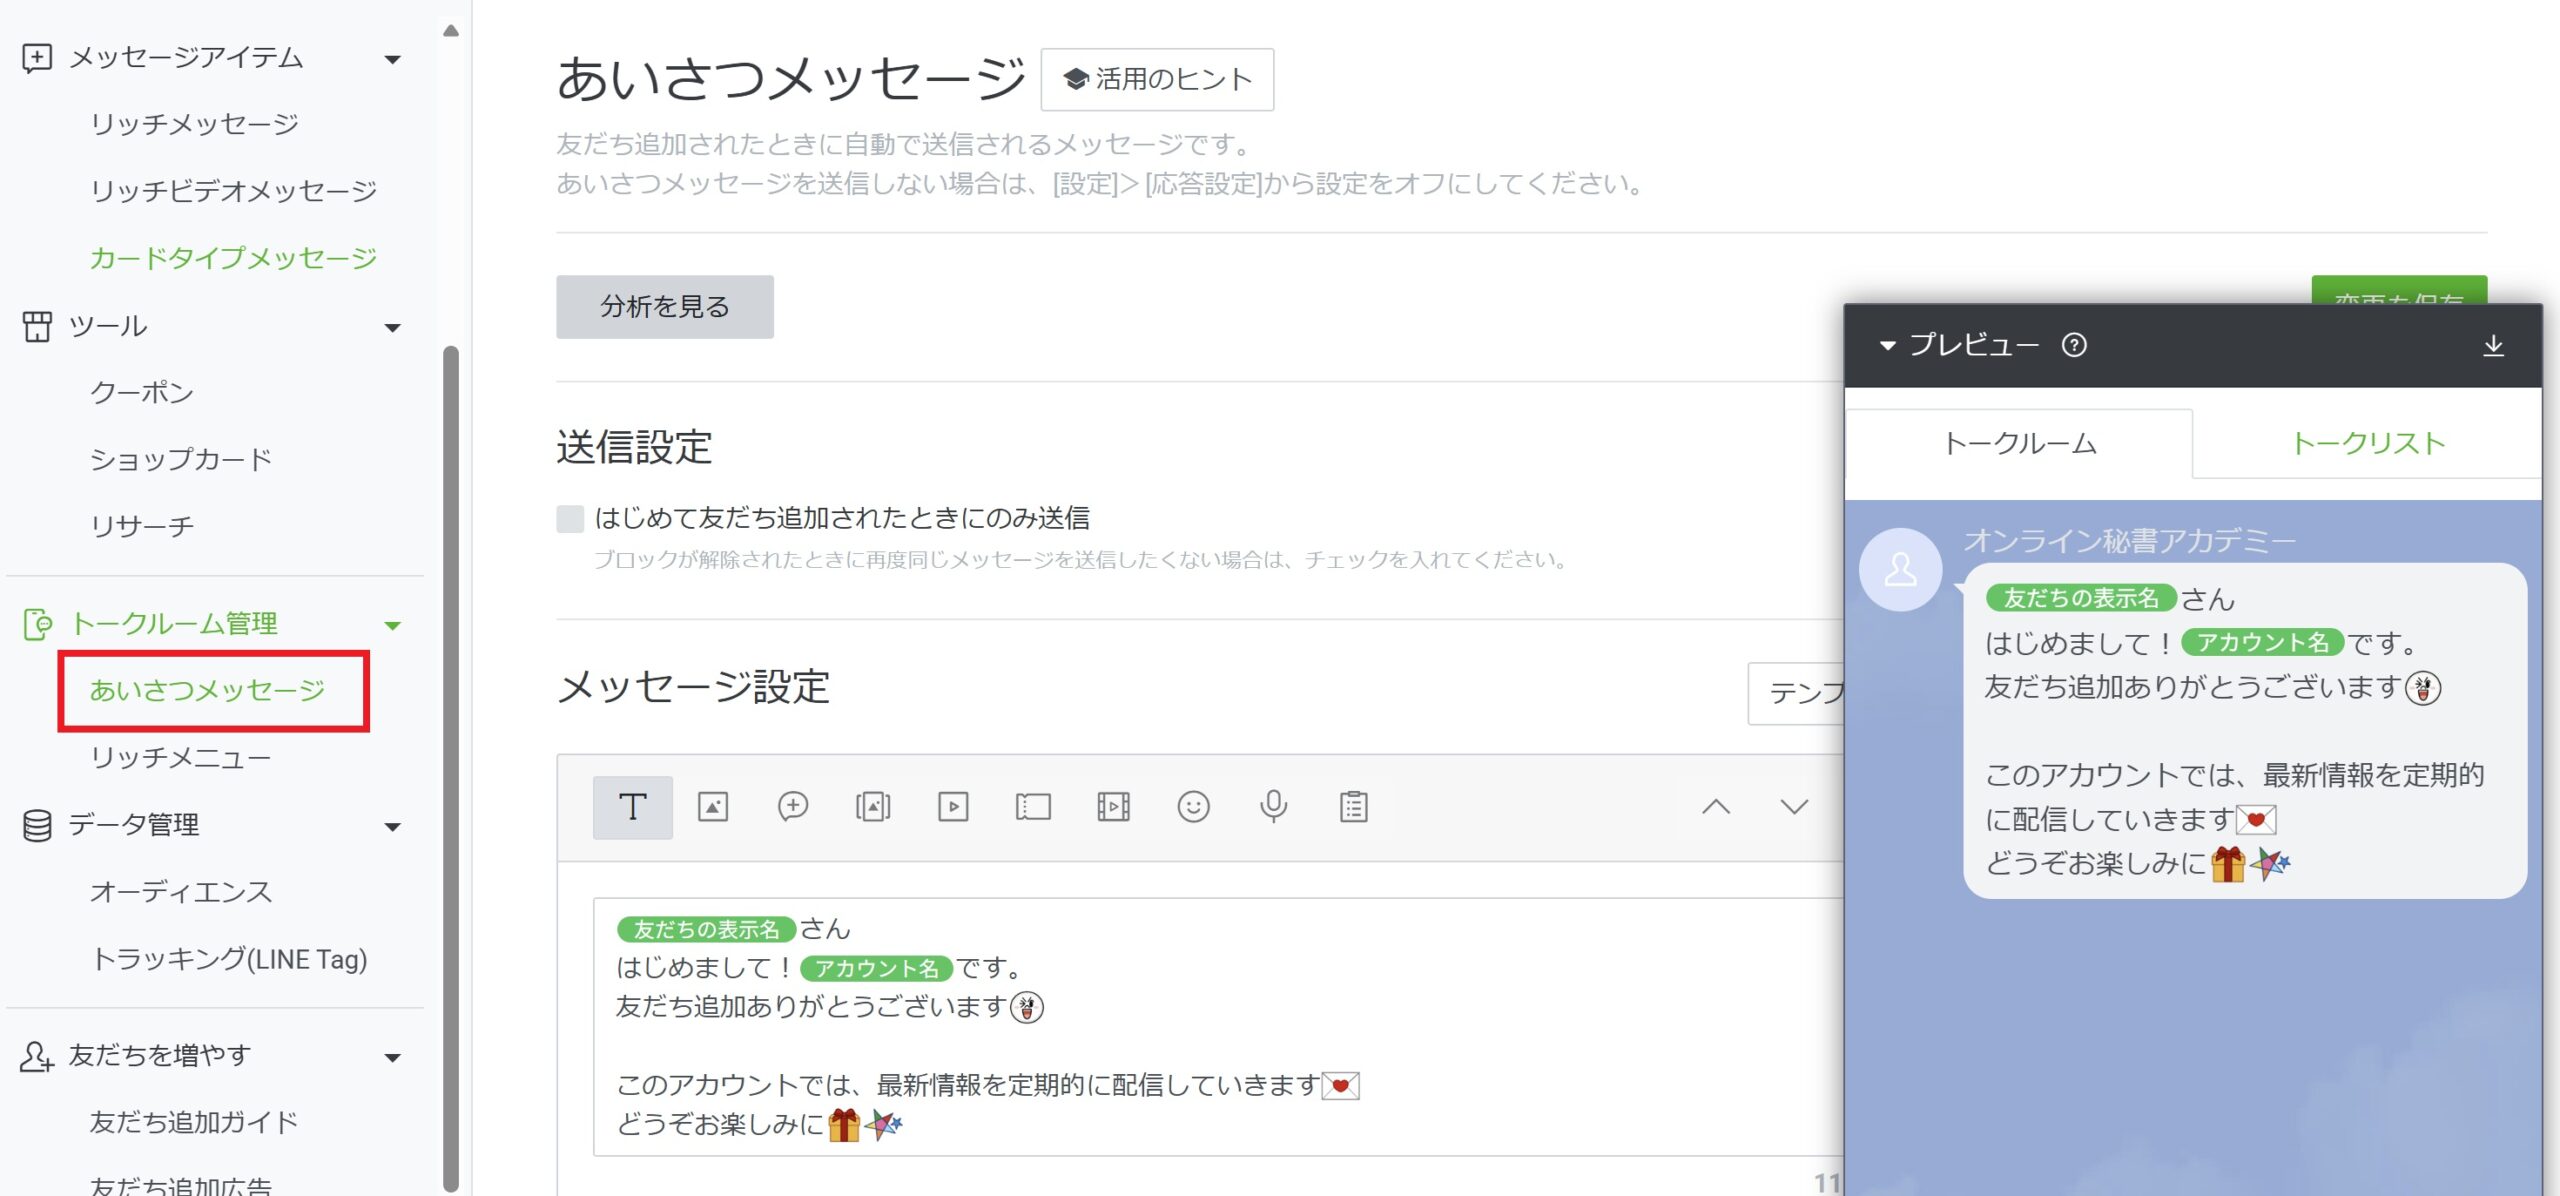Open the 活用のヒント button
Screen dimensions: 2560x1196
1157,80
